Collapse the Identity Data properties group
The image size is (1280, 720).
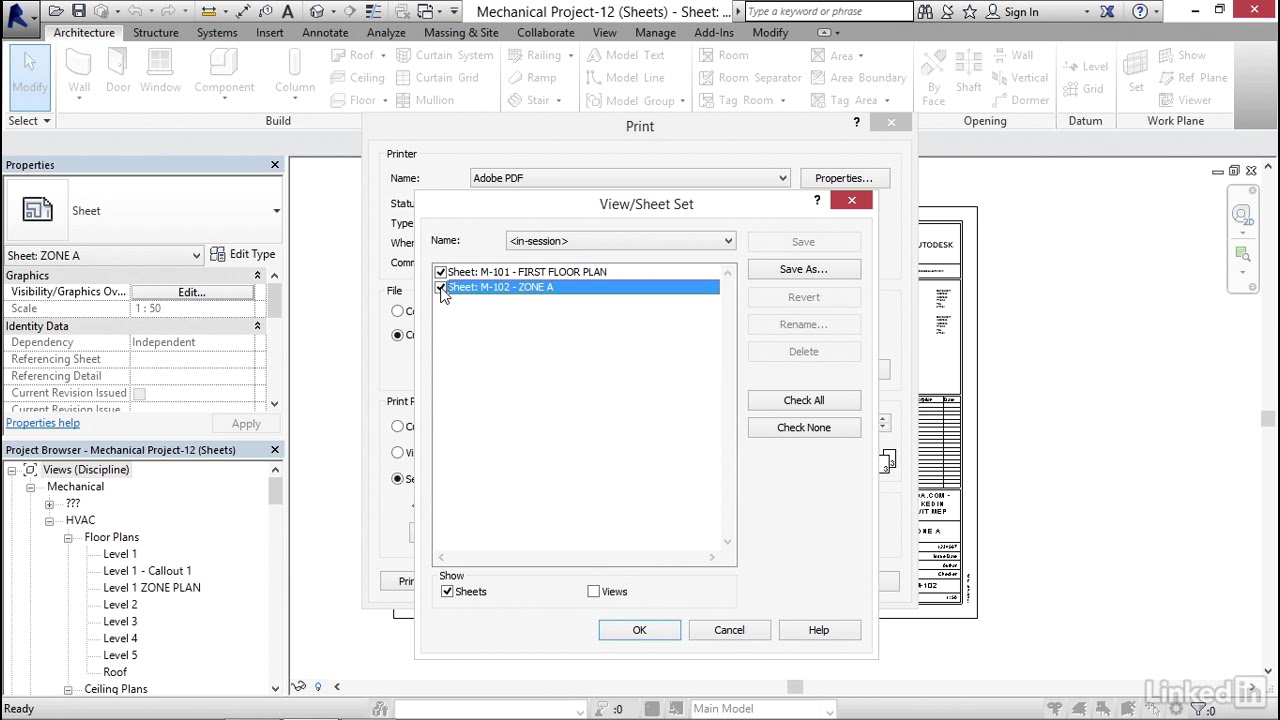257,326
